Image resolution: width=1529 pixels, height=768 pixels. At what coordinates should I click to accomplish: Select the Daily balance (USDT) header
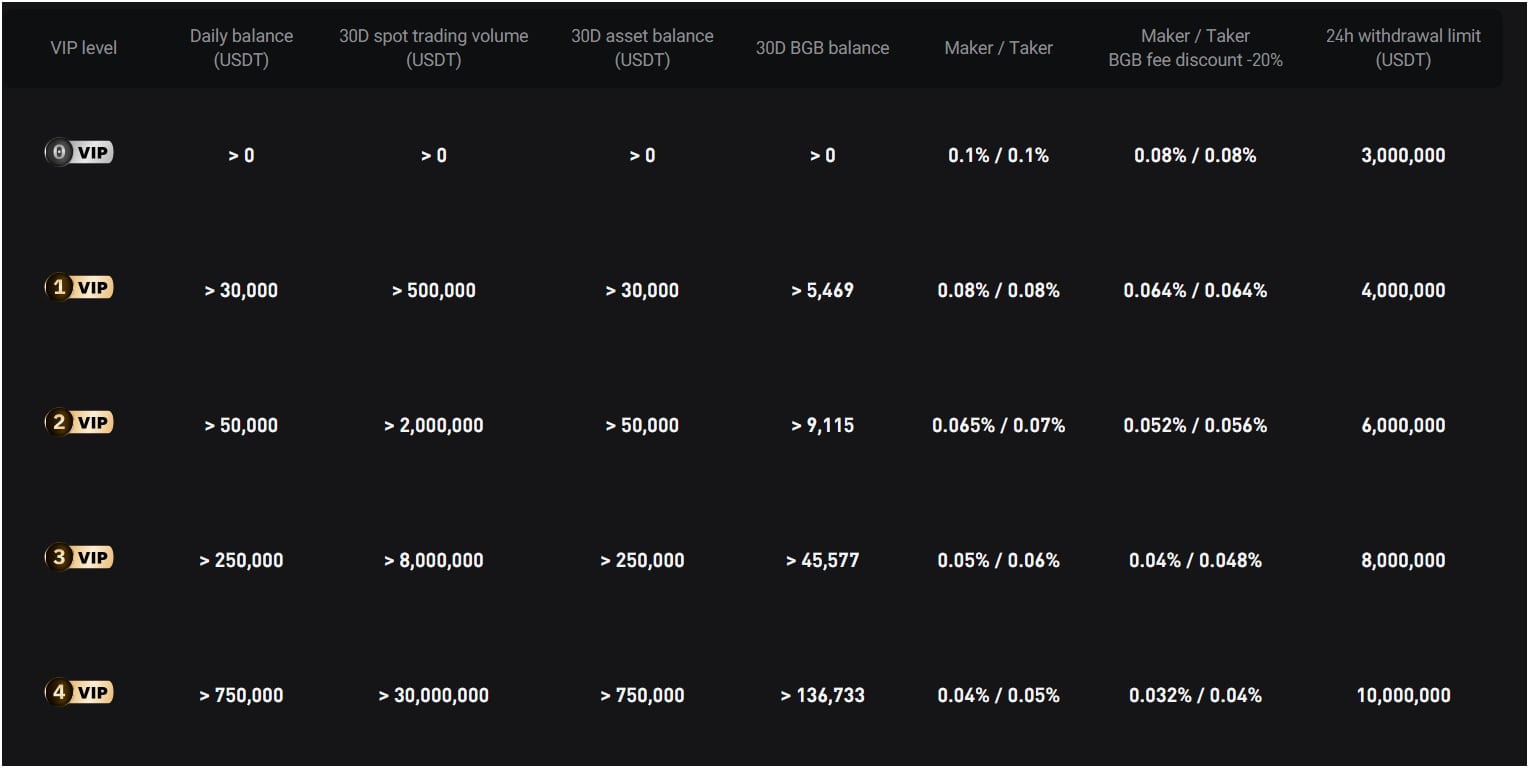(x=241, y=47)
